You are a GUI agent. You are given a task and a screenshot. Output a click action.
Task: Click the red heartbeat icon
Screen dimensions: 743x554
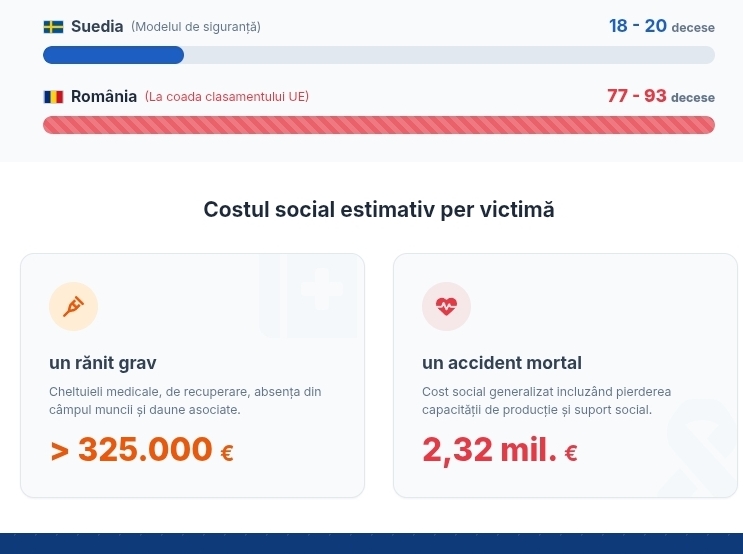[446, 307]
